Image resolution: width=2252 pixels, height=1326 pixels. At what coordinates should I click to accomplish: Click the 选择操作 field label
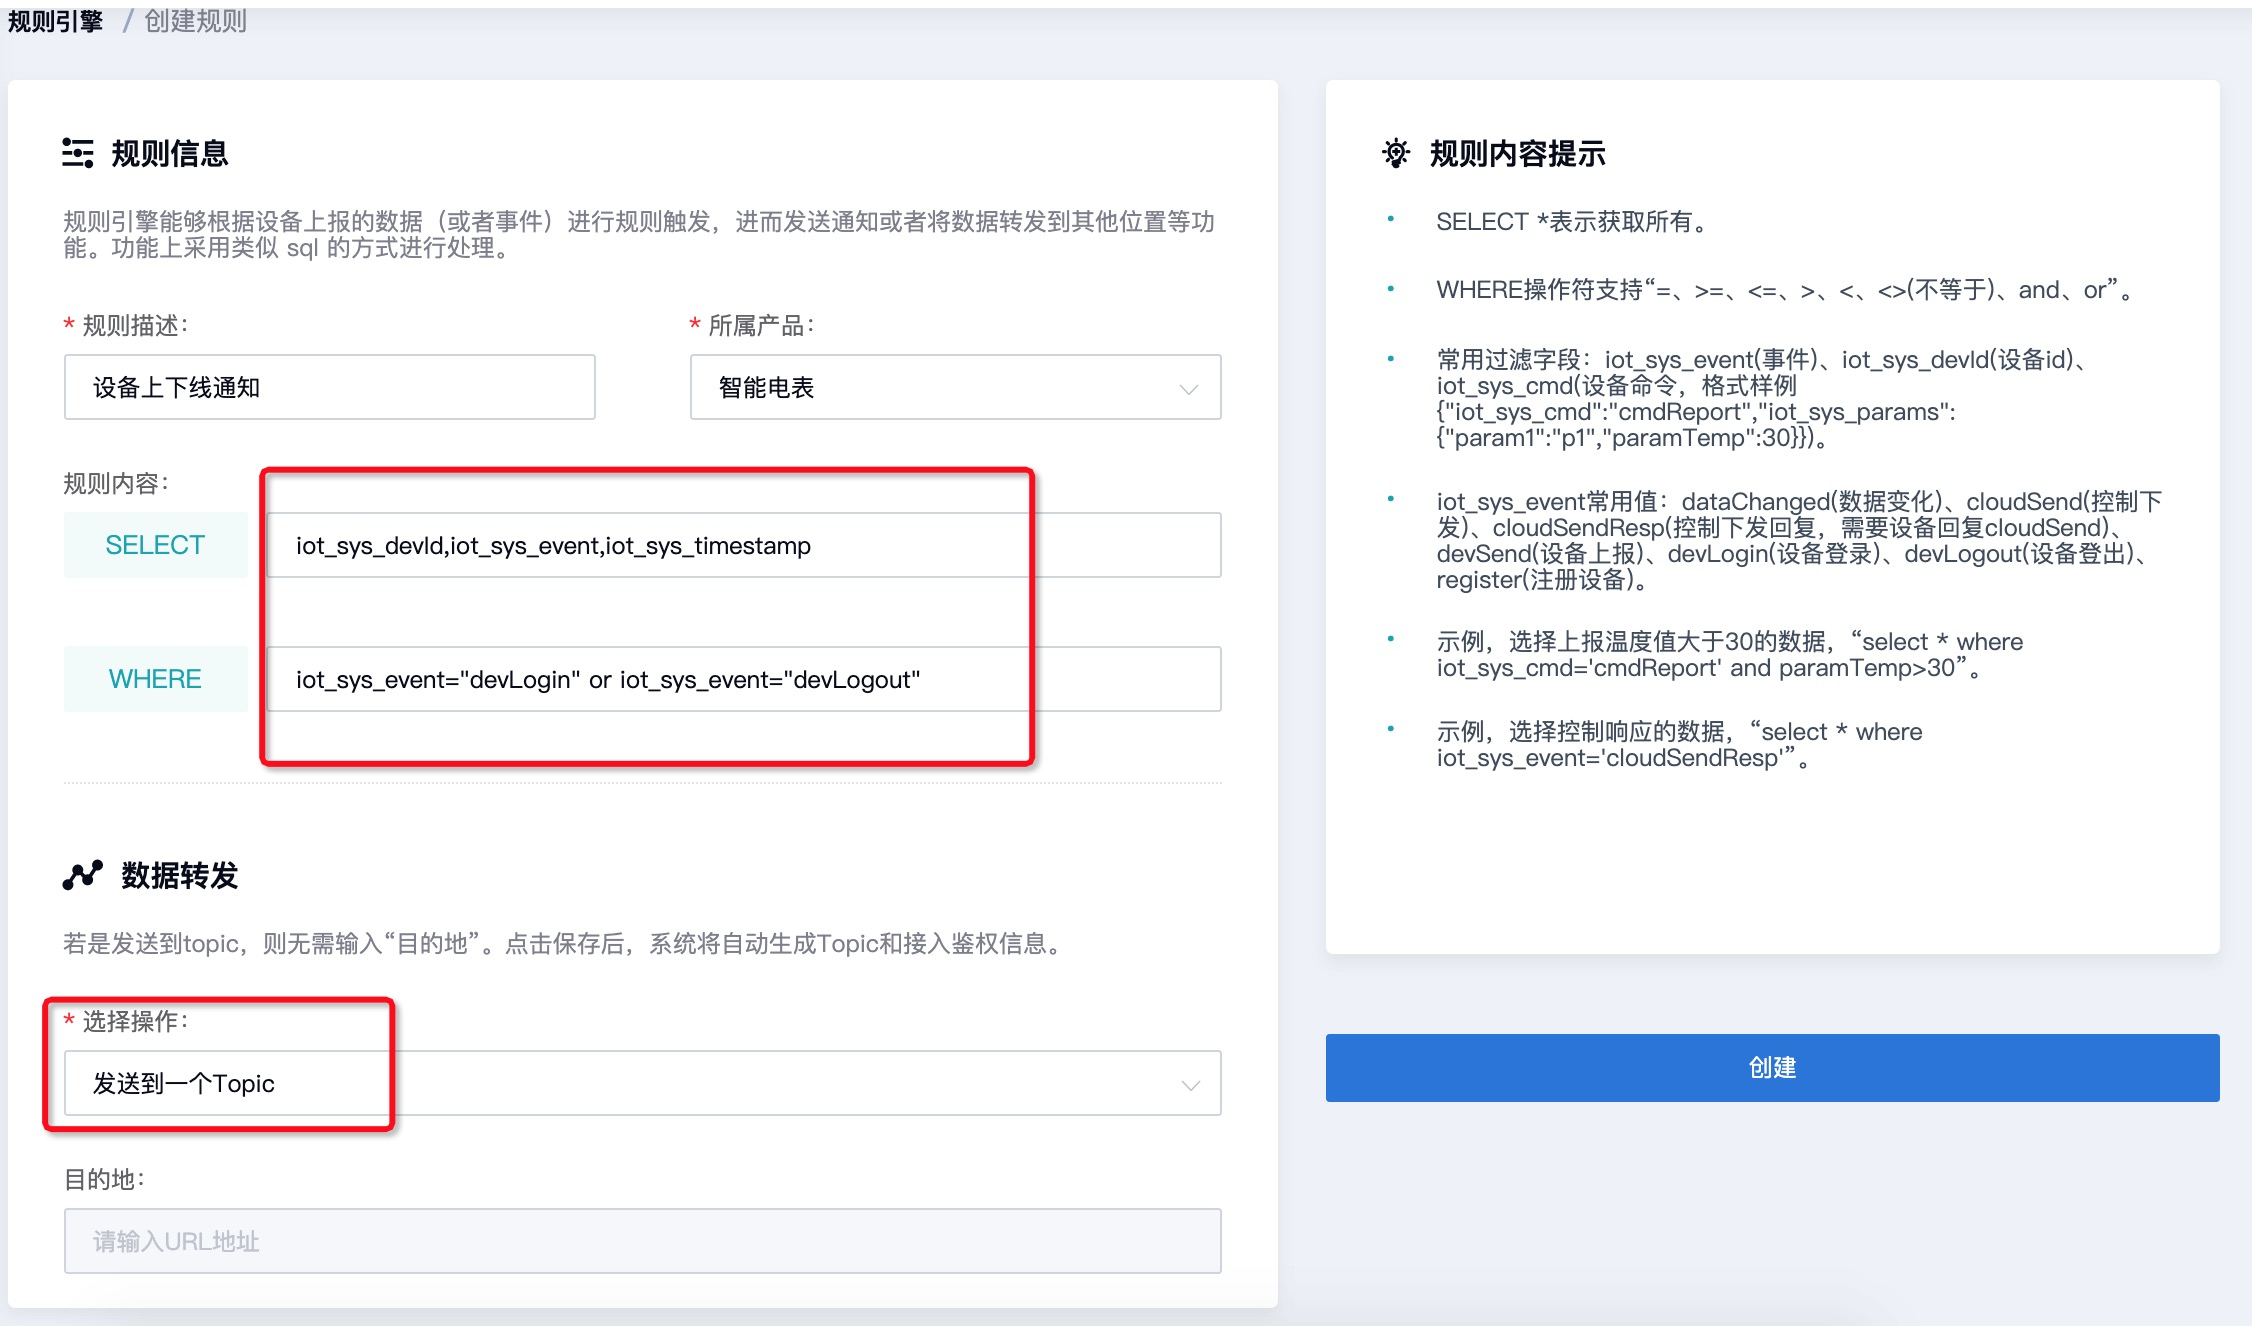135,1021
